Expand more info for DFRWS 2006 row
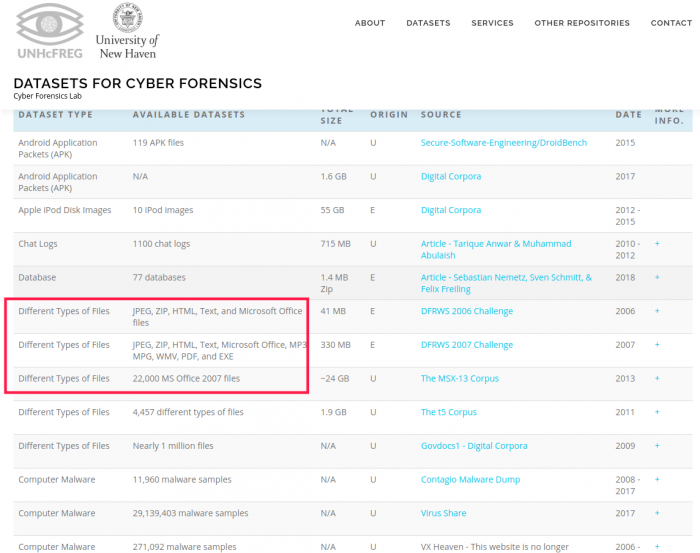This screenshot has width=700, height=553. click(657, 310)
